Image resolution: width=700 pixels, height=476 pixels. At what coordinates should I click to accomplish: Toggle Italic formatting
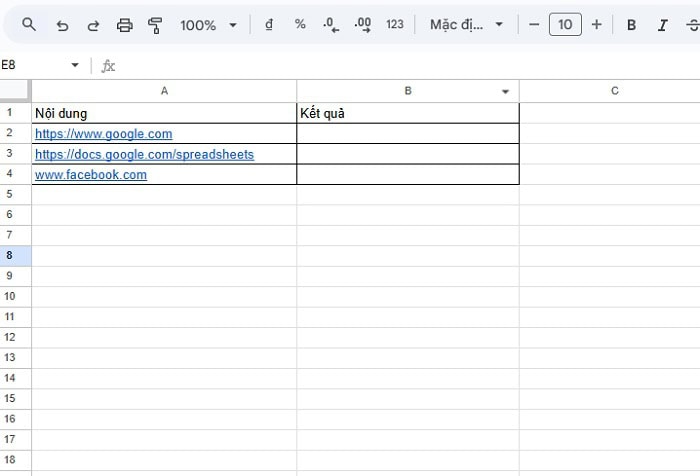662,24
